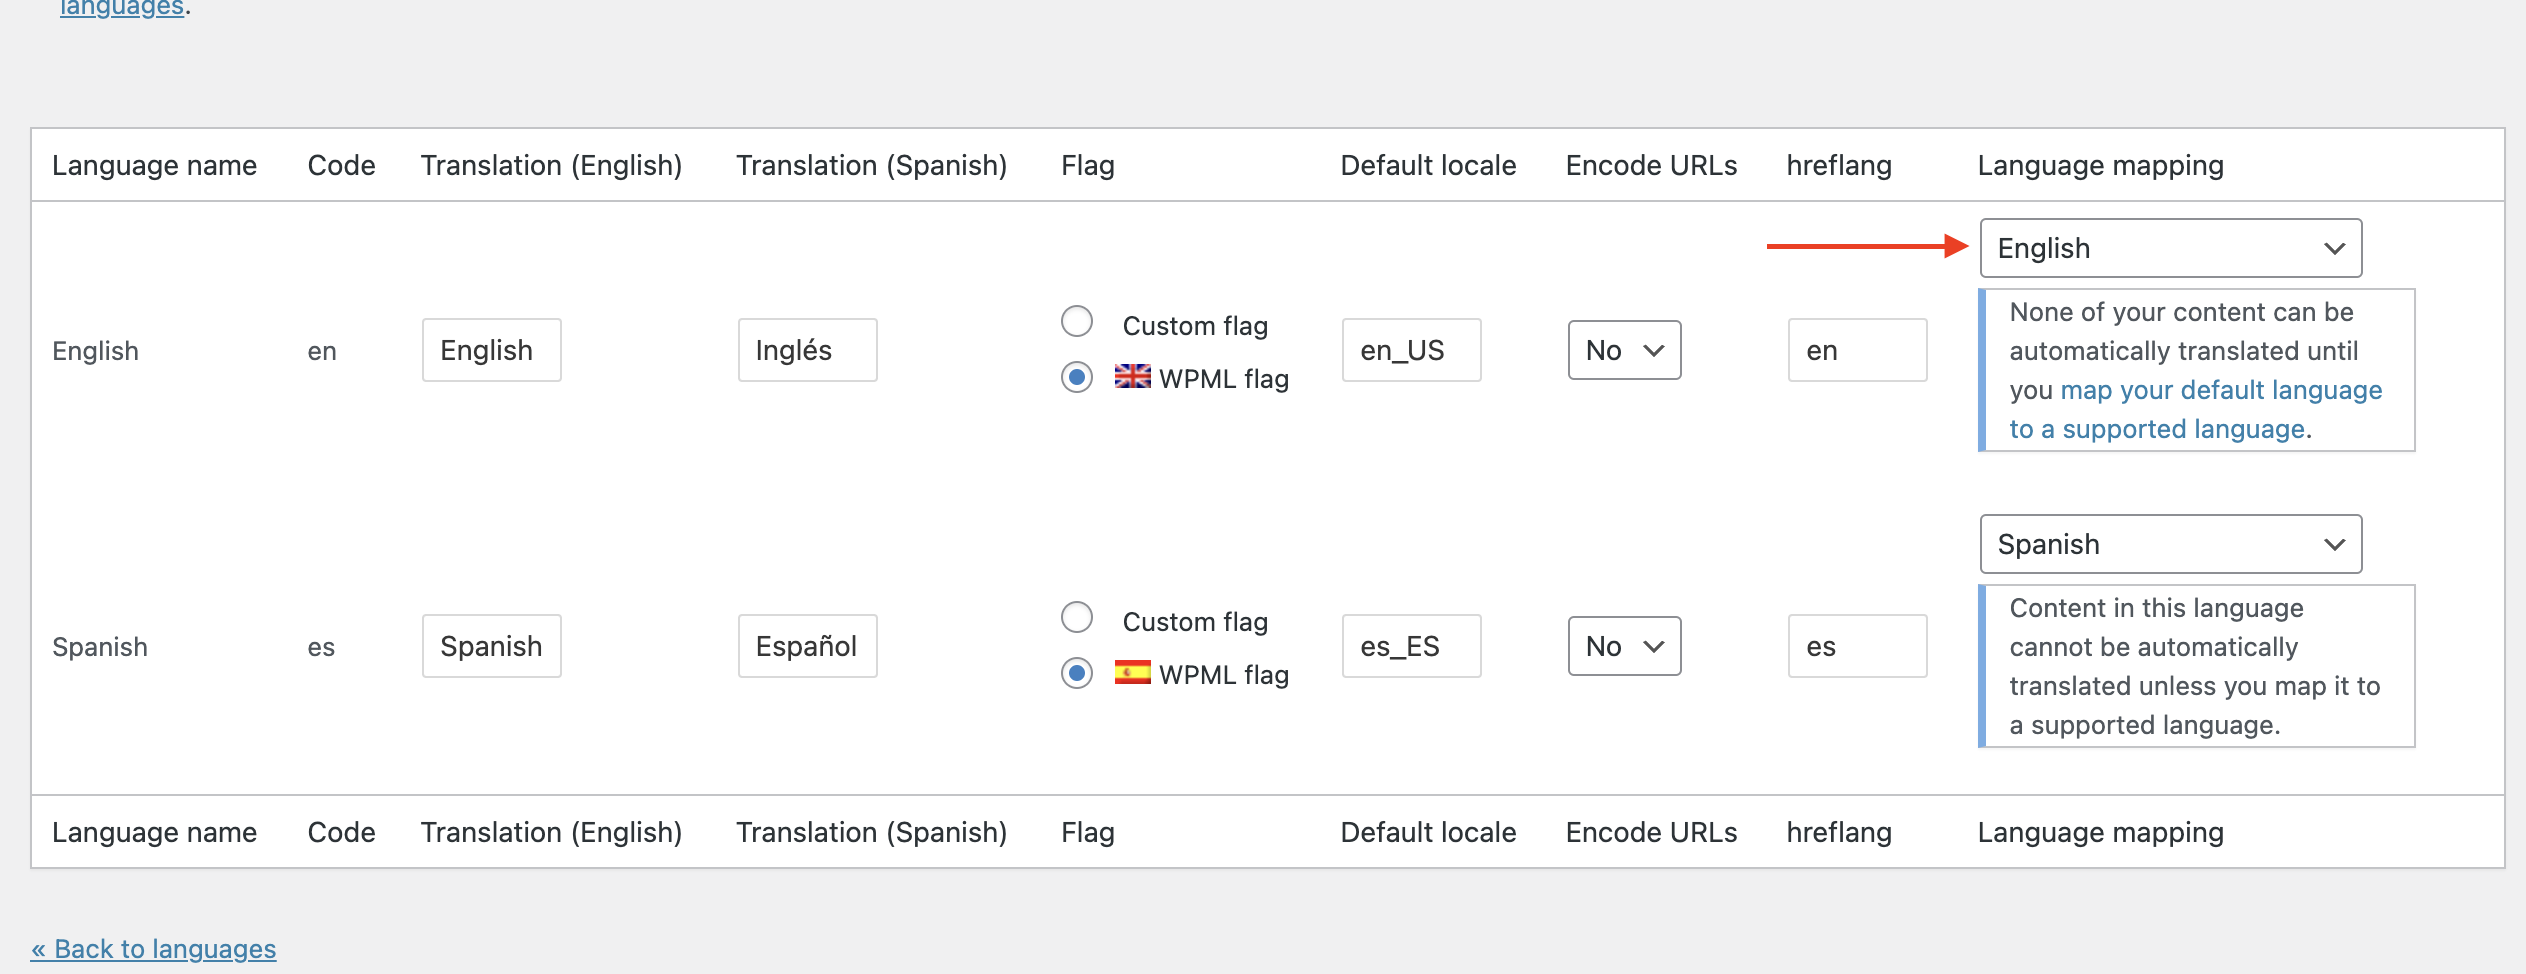Open Spanish language mapping dropdown

(2171, 544)
